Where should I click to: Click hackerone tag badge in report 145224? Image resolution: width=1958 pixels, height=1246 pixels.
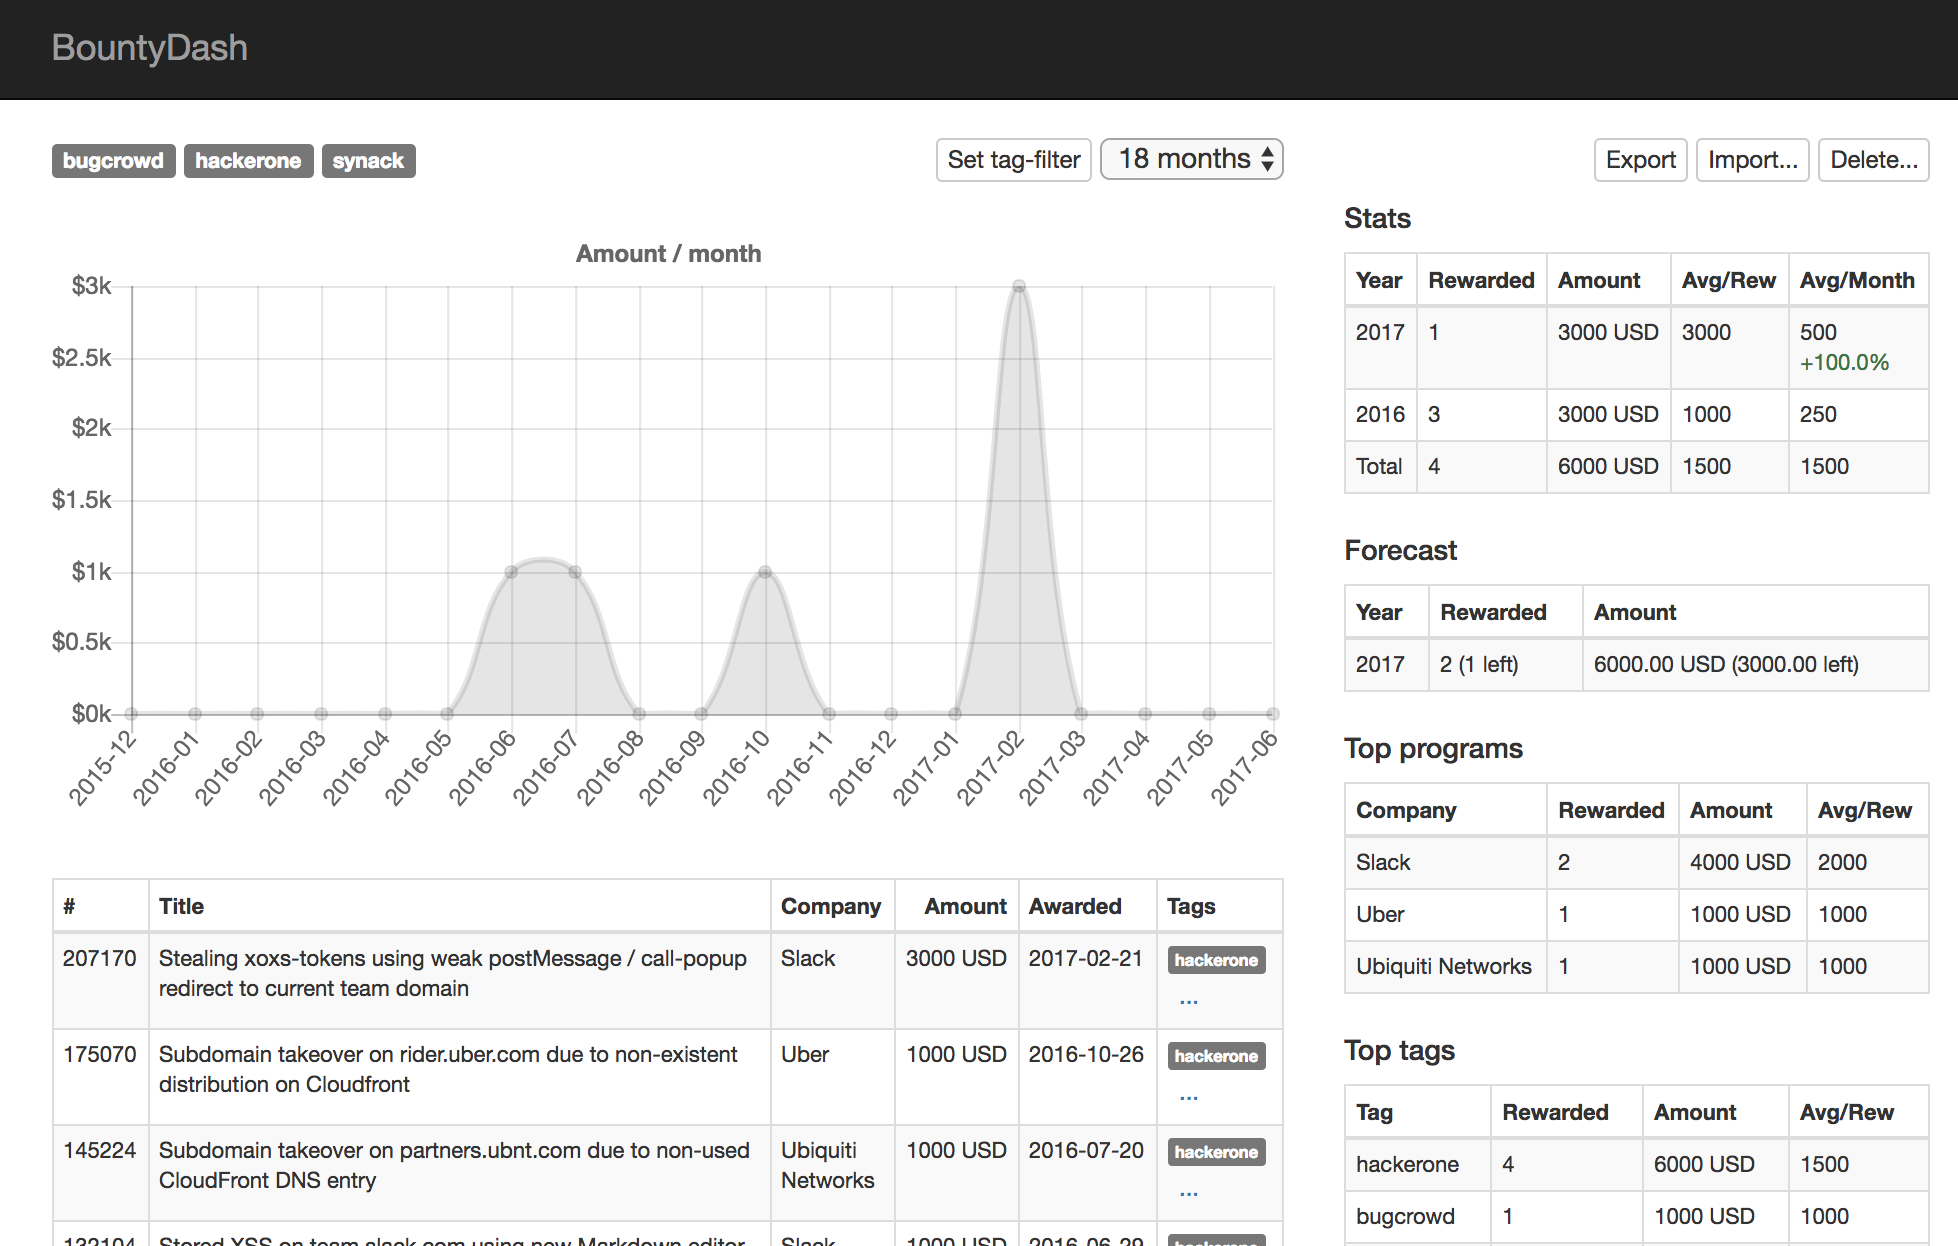click(x=1216, y=1152)
